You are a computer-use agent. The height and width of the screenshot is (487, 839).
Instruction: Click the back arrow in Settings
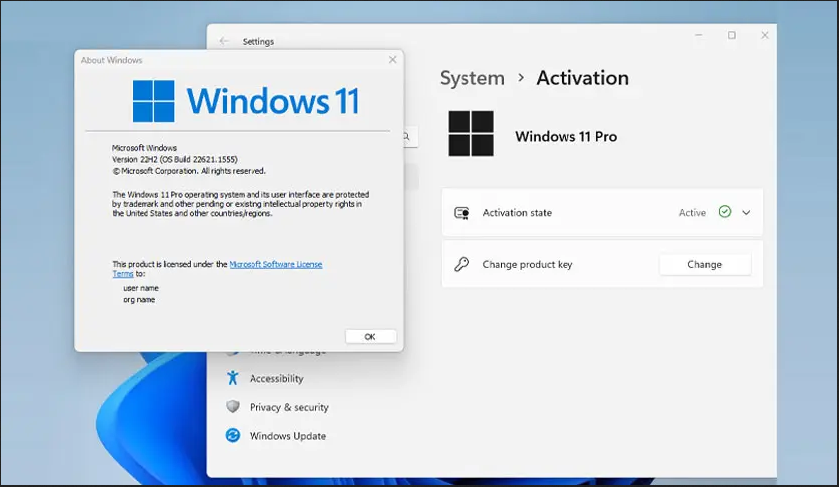[x=224, y=41]
